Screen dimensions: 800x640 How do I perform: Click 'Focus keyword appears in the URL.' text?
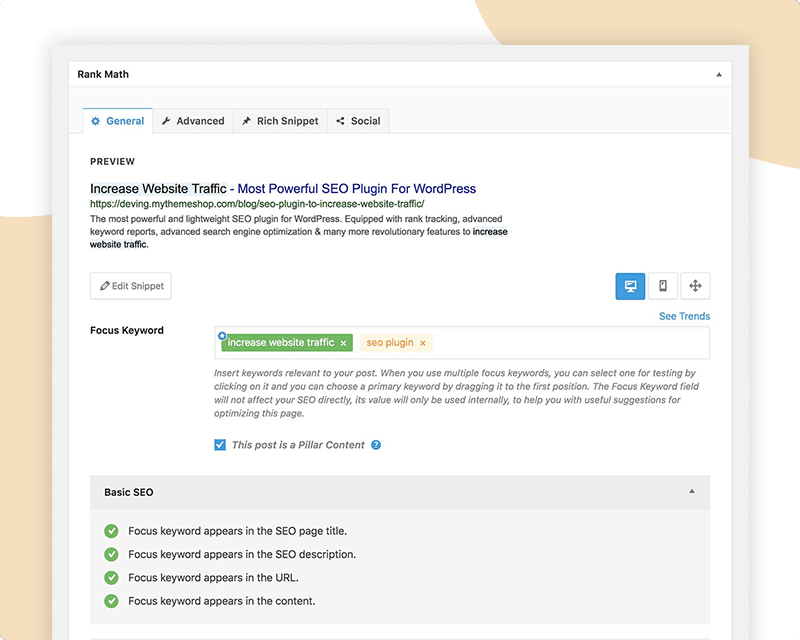point(213,578)
